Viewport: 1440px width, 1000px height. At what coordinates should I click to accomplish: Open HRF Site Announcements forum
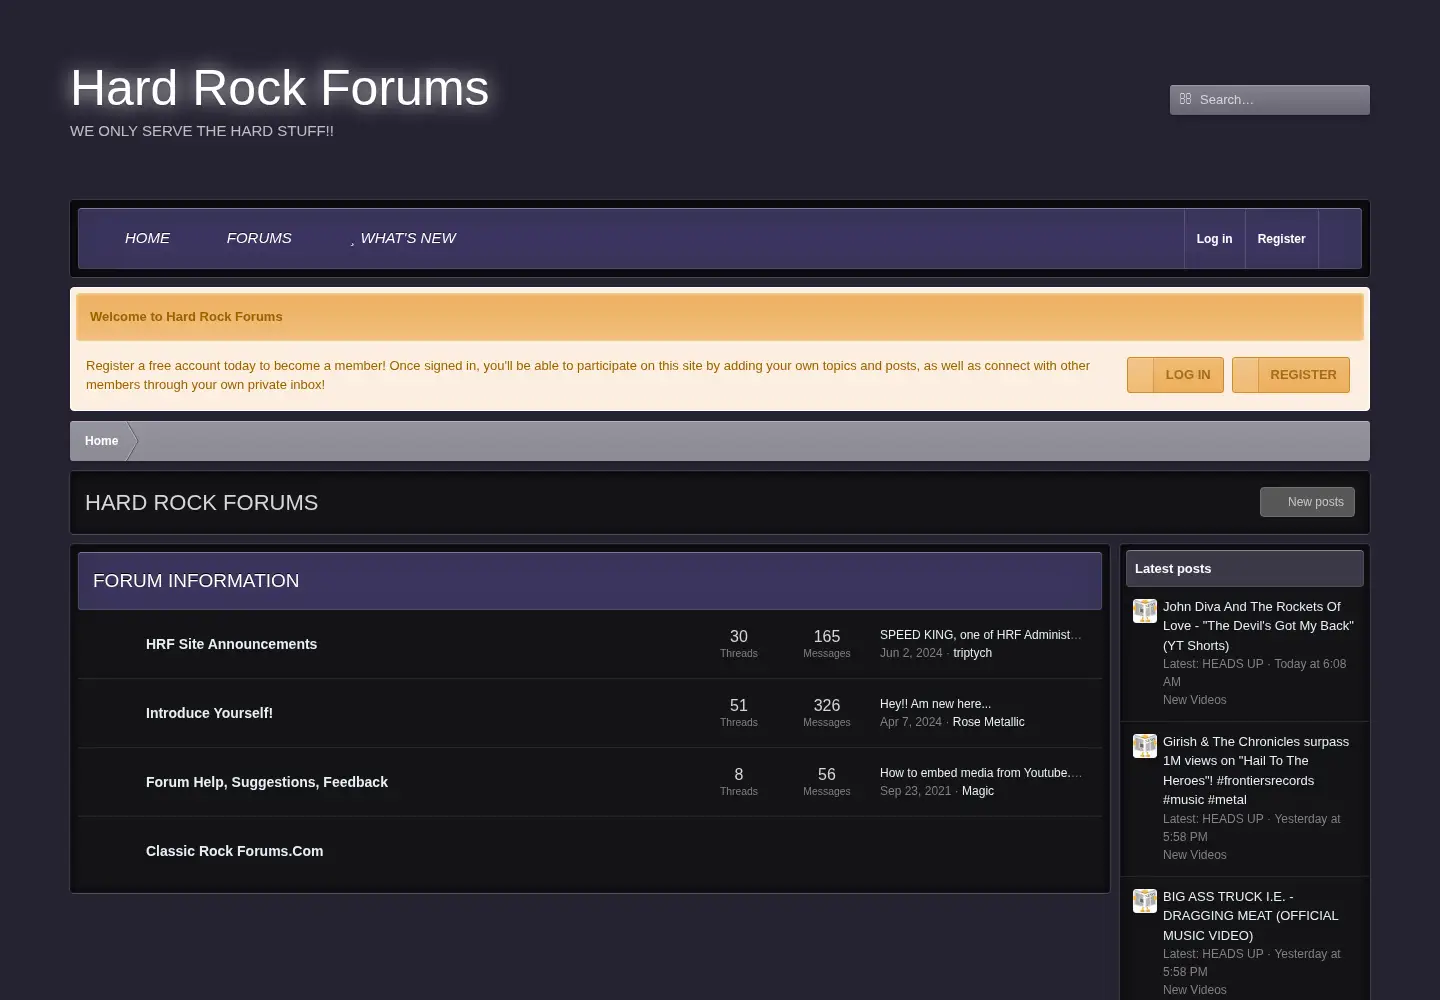(231, 644)
